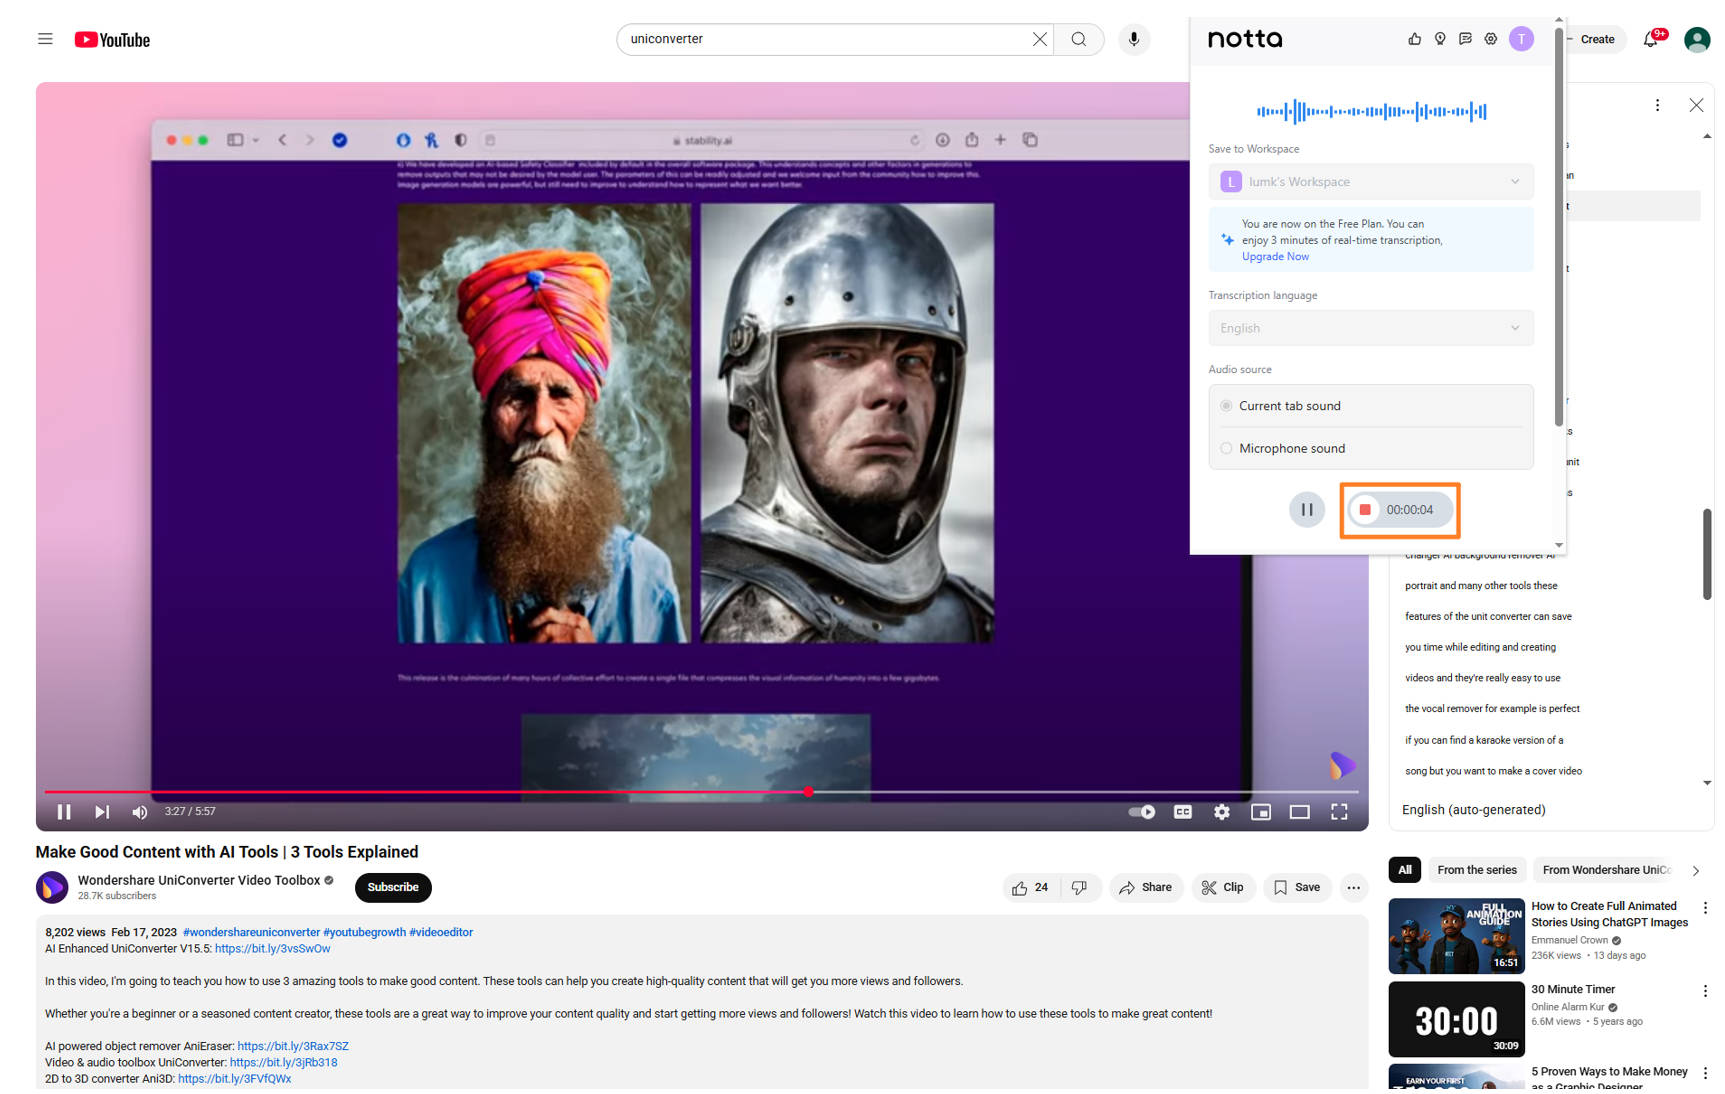Skip to the next video
The width and height of the screenshot is (1725, 1094).
(x=102, y=812)
